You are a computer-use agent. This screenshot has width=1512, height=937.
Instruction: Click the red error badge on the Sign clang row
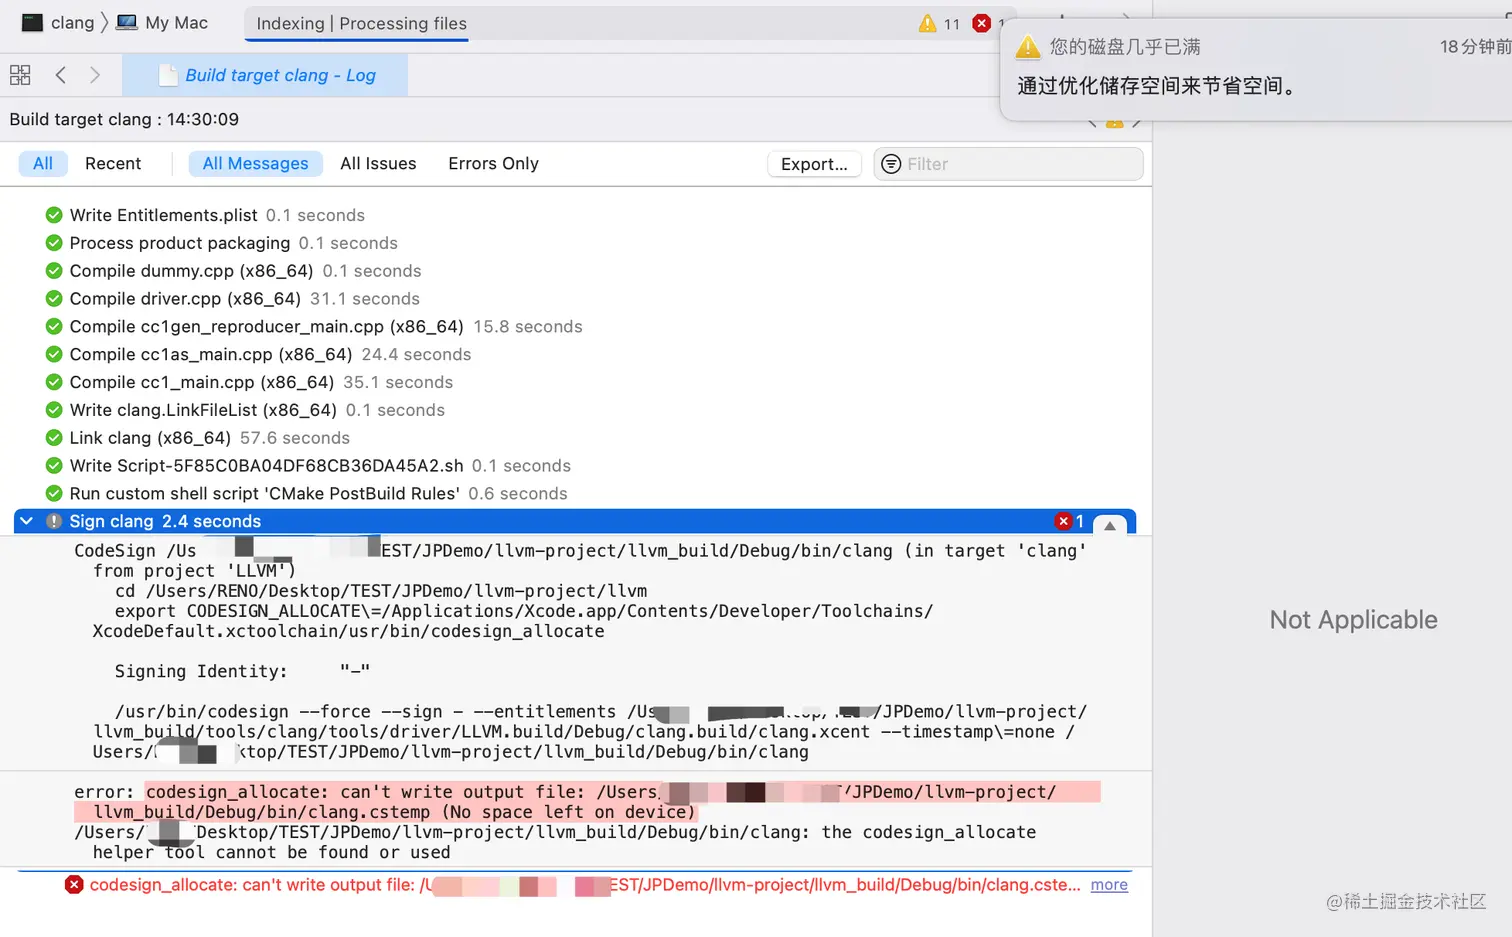tap(1063, 521)
